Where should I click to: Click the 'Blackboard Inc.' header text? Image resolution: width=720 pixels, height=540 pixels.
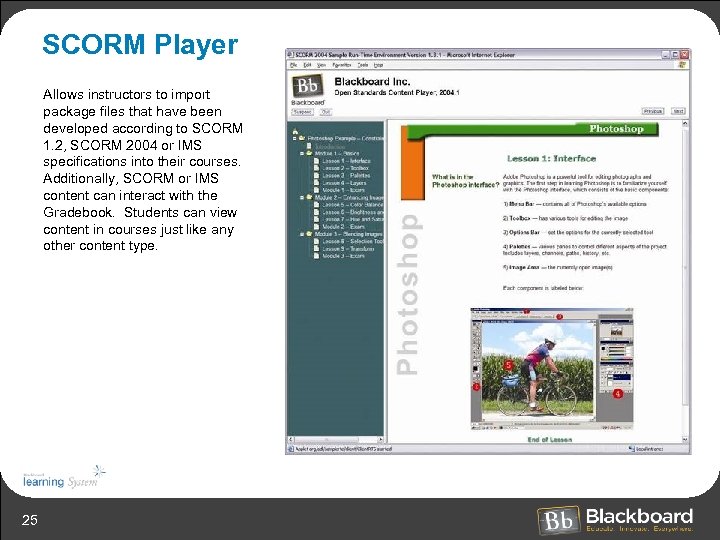point(372,82)
